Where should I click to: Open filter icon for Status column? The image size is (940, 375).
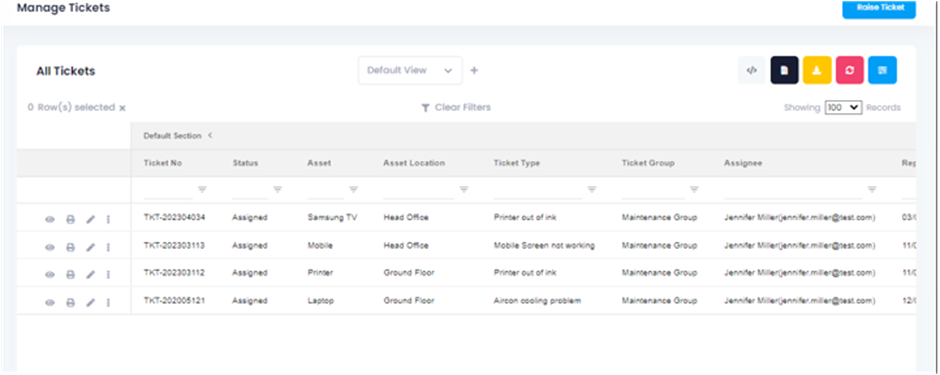pyautogui.click(x=278, y=189)
